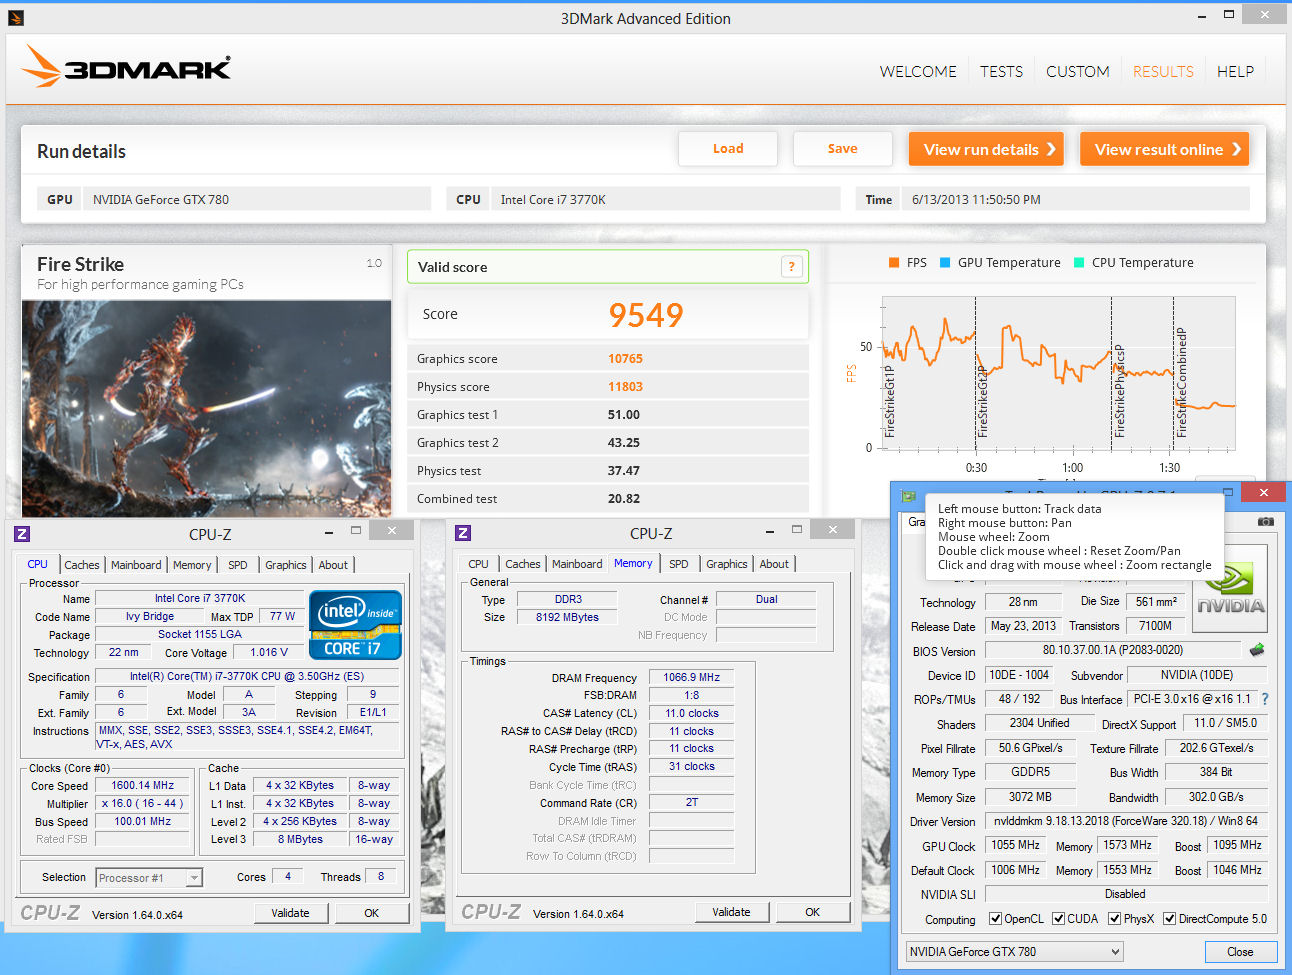Click View result online button

tap(1164, 149)
